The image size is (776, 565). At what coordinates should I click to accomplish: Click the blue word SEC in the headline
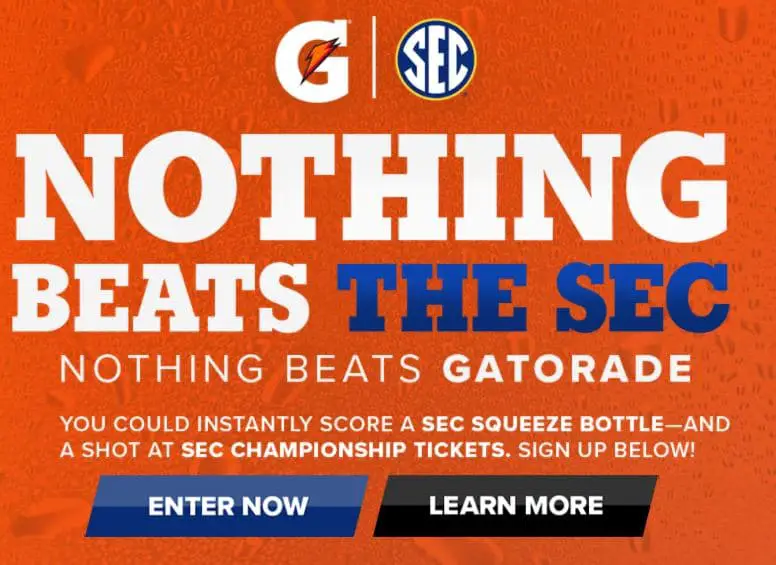tap(642, 297)
